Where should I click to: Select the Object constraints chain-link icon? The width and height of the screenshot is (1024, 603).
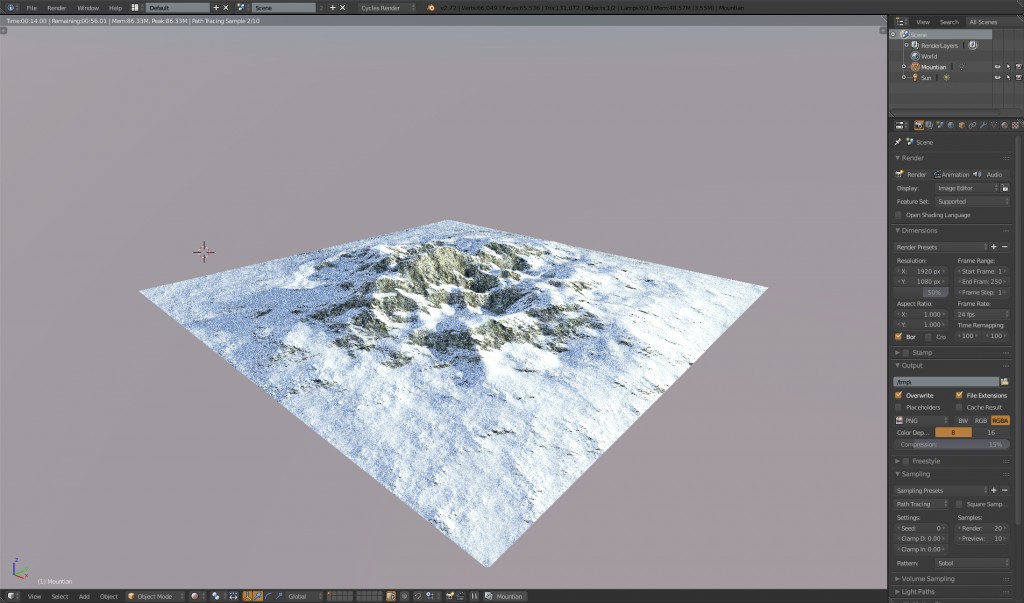point(972,124)
